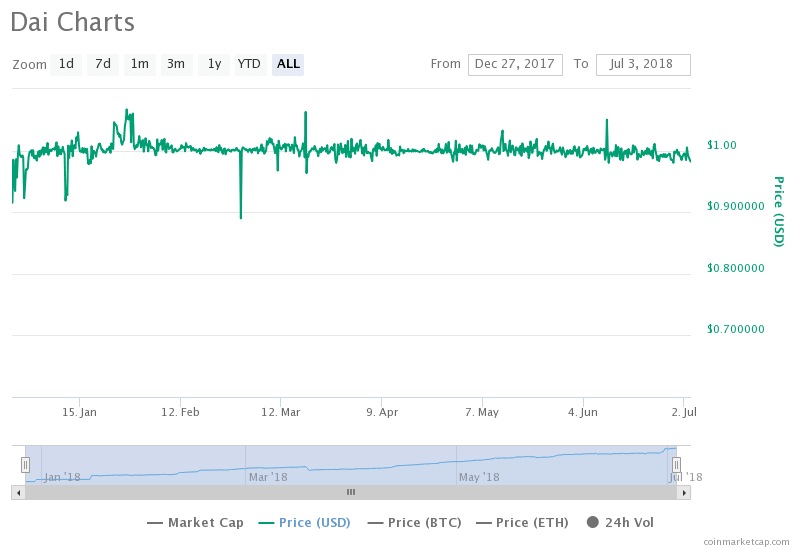Click right navigator range handle
Viewport: 800px width, 550px height.
676,464
